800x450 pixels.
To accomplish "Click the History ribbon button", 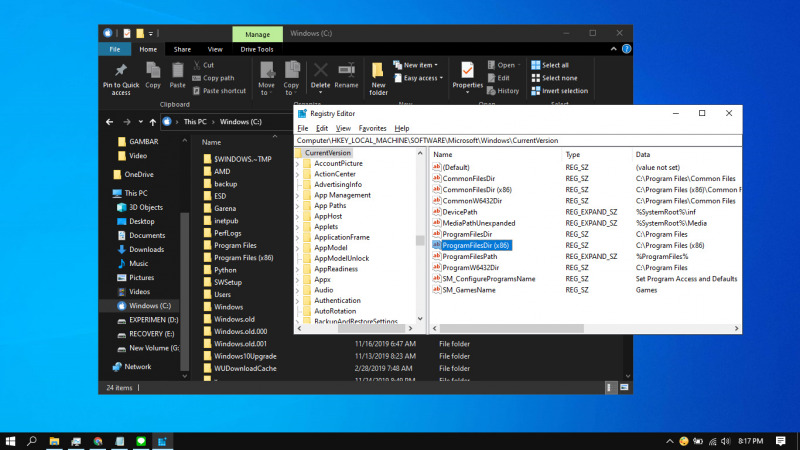I will pyautogui.click(x=503, y=91).
